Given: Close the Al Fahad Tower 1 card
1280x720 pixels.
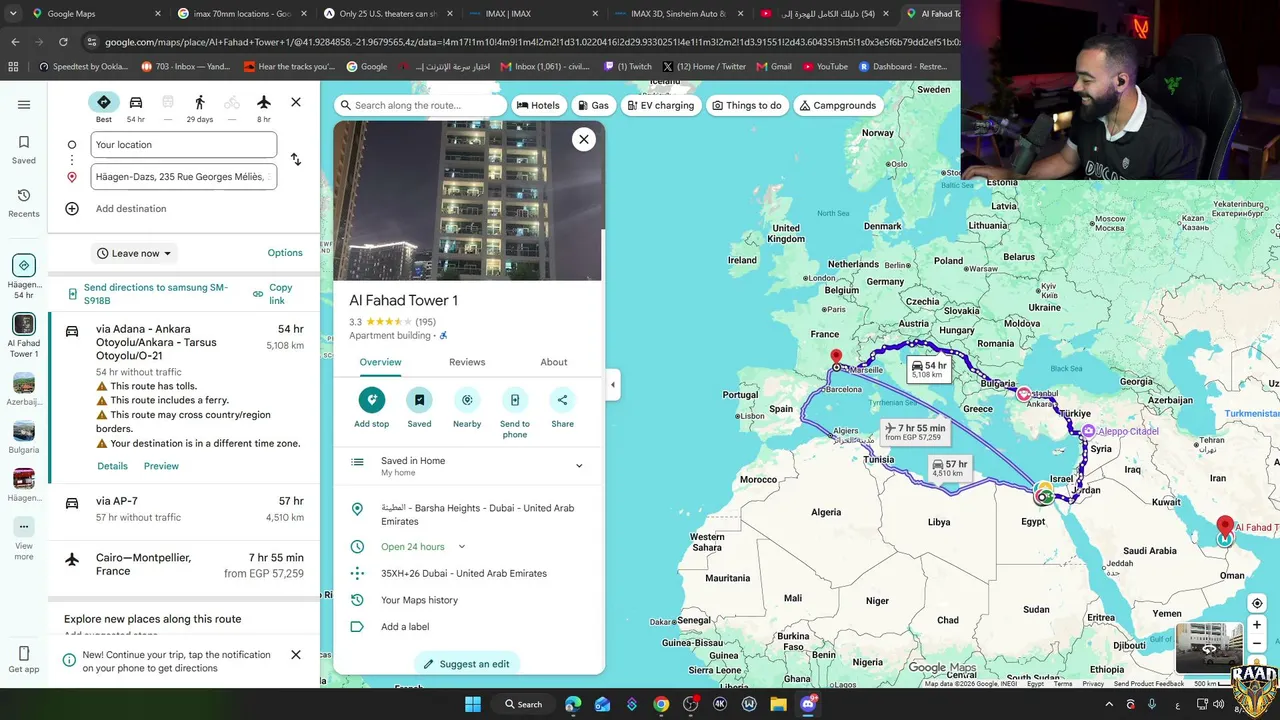Looking at the screenshot, I should tap(584, 140).
